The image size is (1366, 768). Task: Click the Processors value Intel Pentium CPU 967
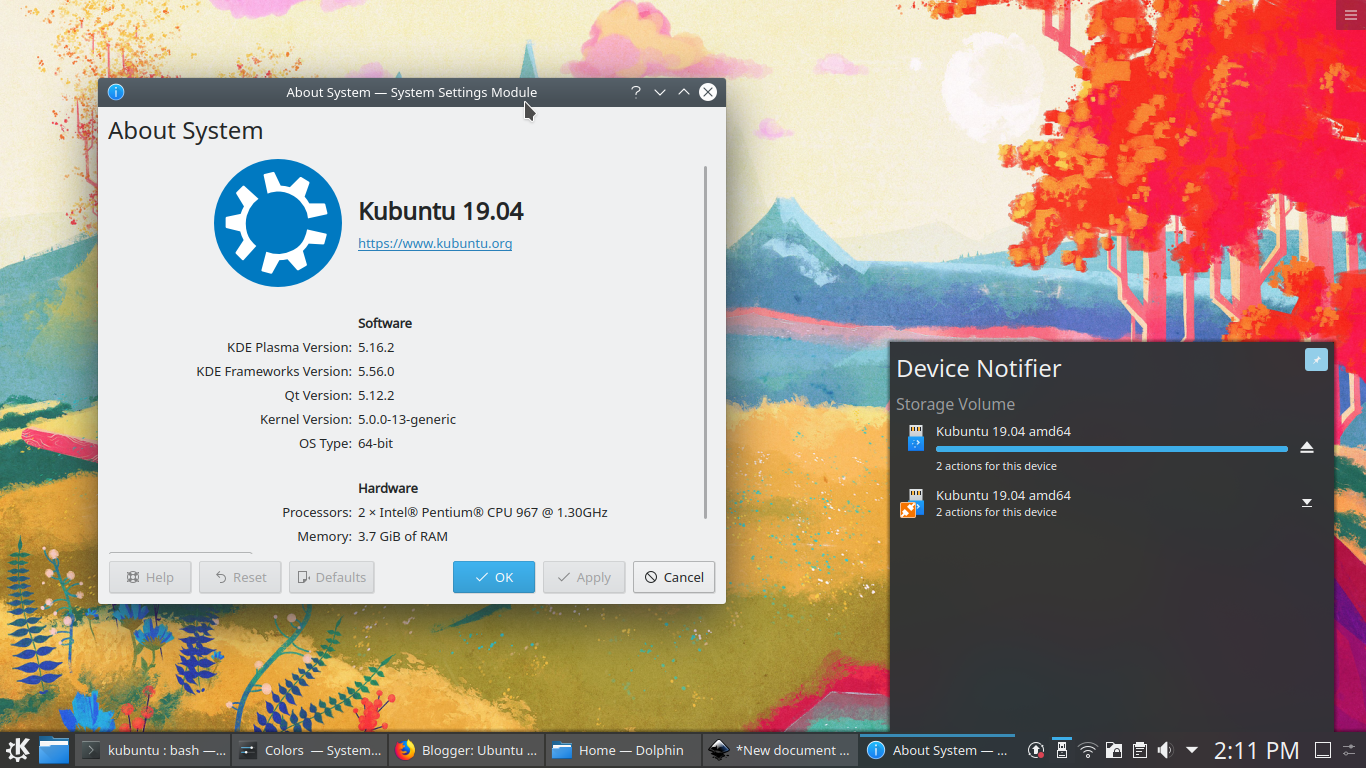[x=483, y=512]
